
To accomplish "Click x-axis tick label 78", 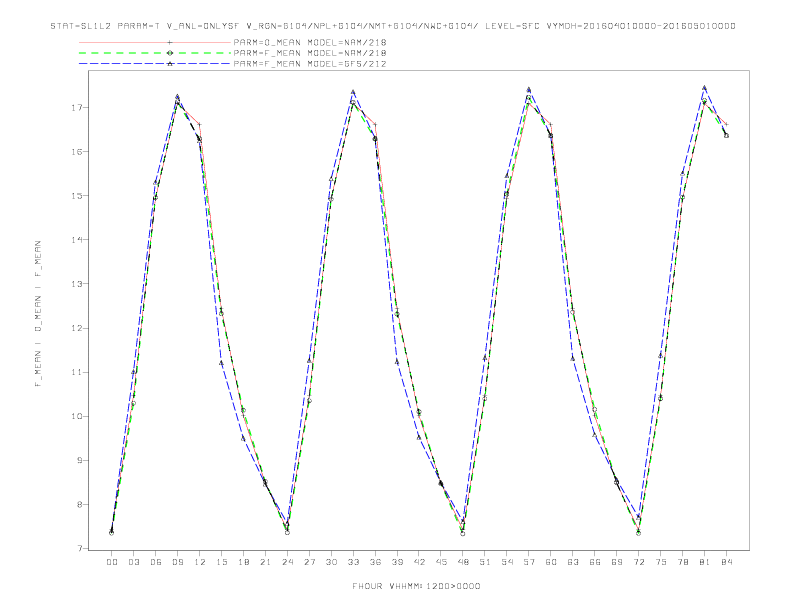I will point(683,562).
